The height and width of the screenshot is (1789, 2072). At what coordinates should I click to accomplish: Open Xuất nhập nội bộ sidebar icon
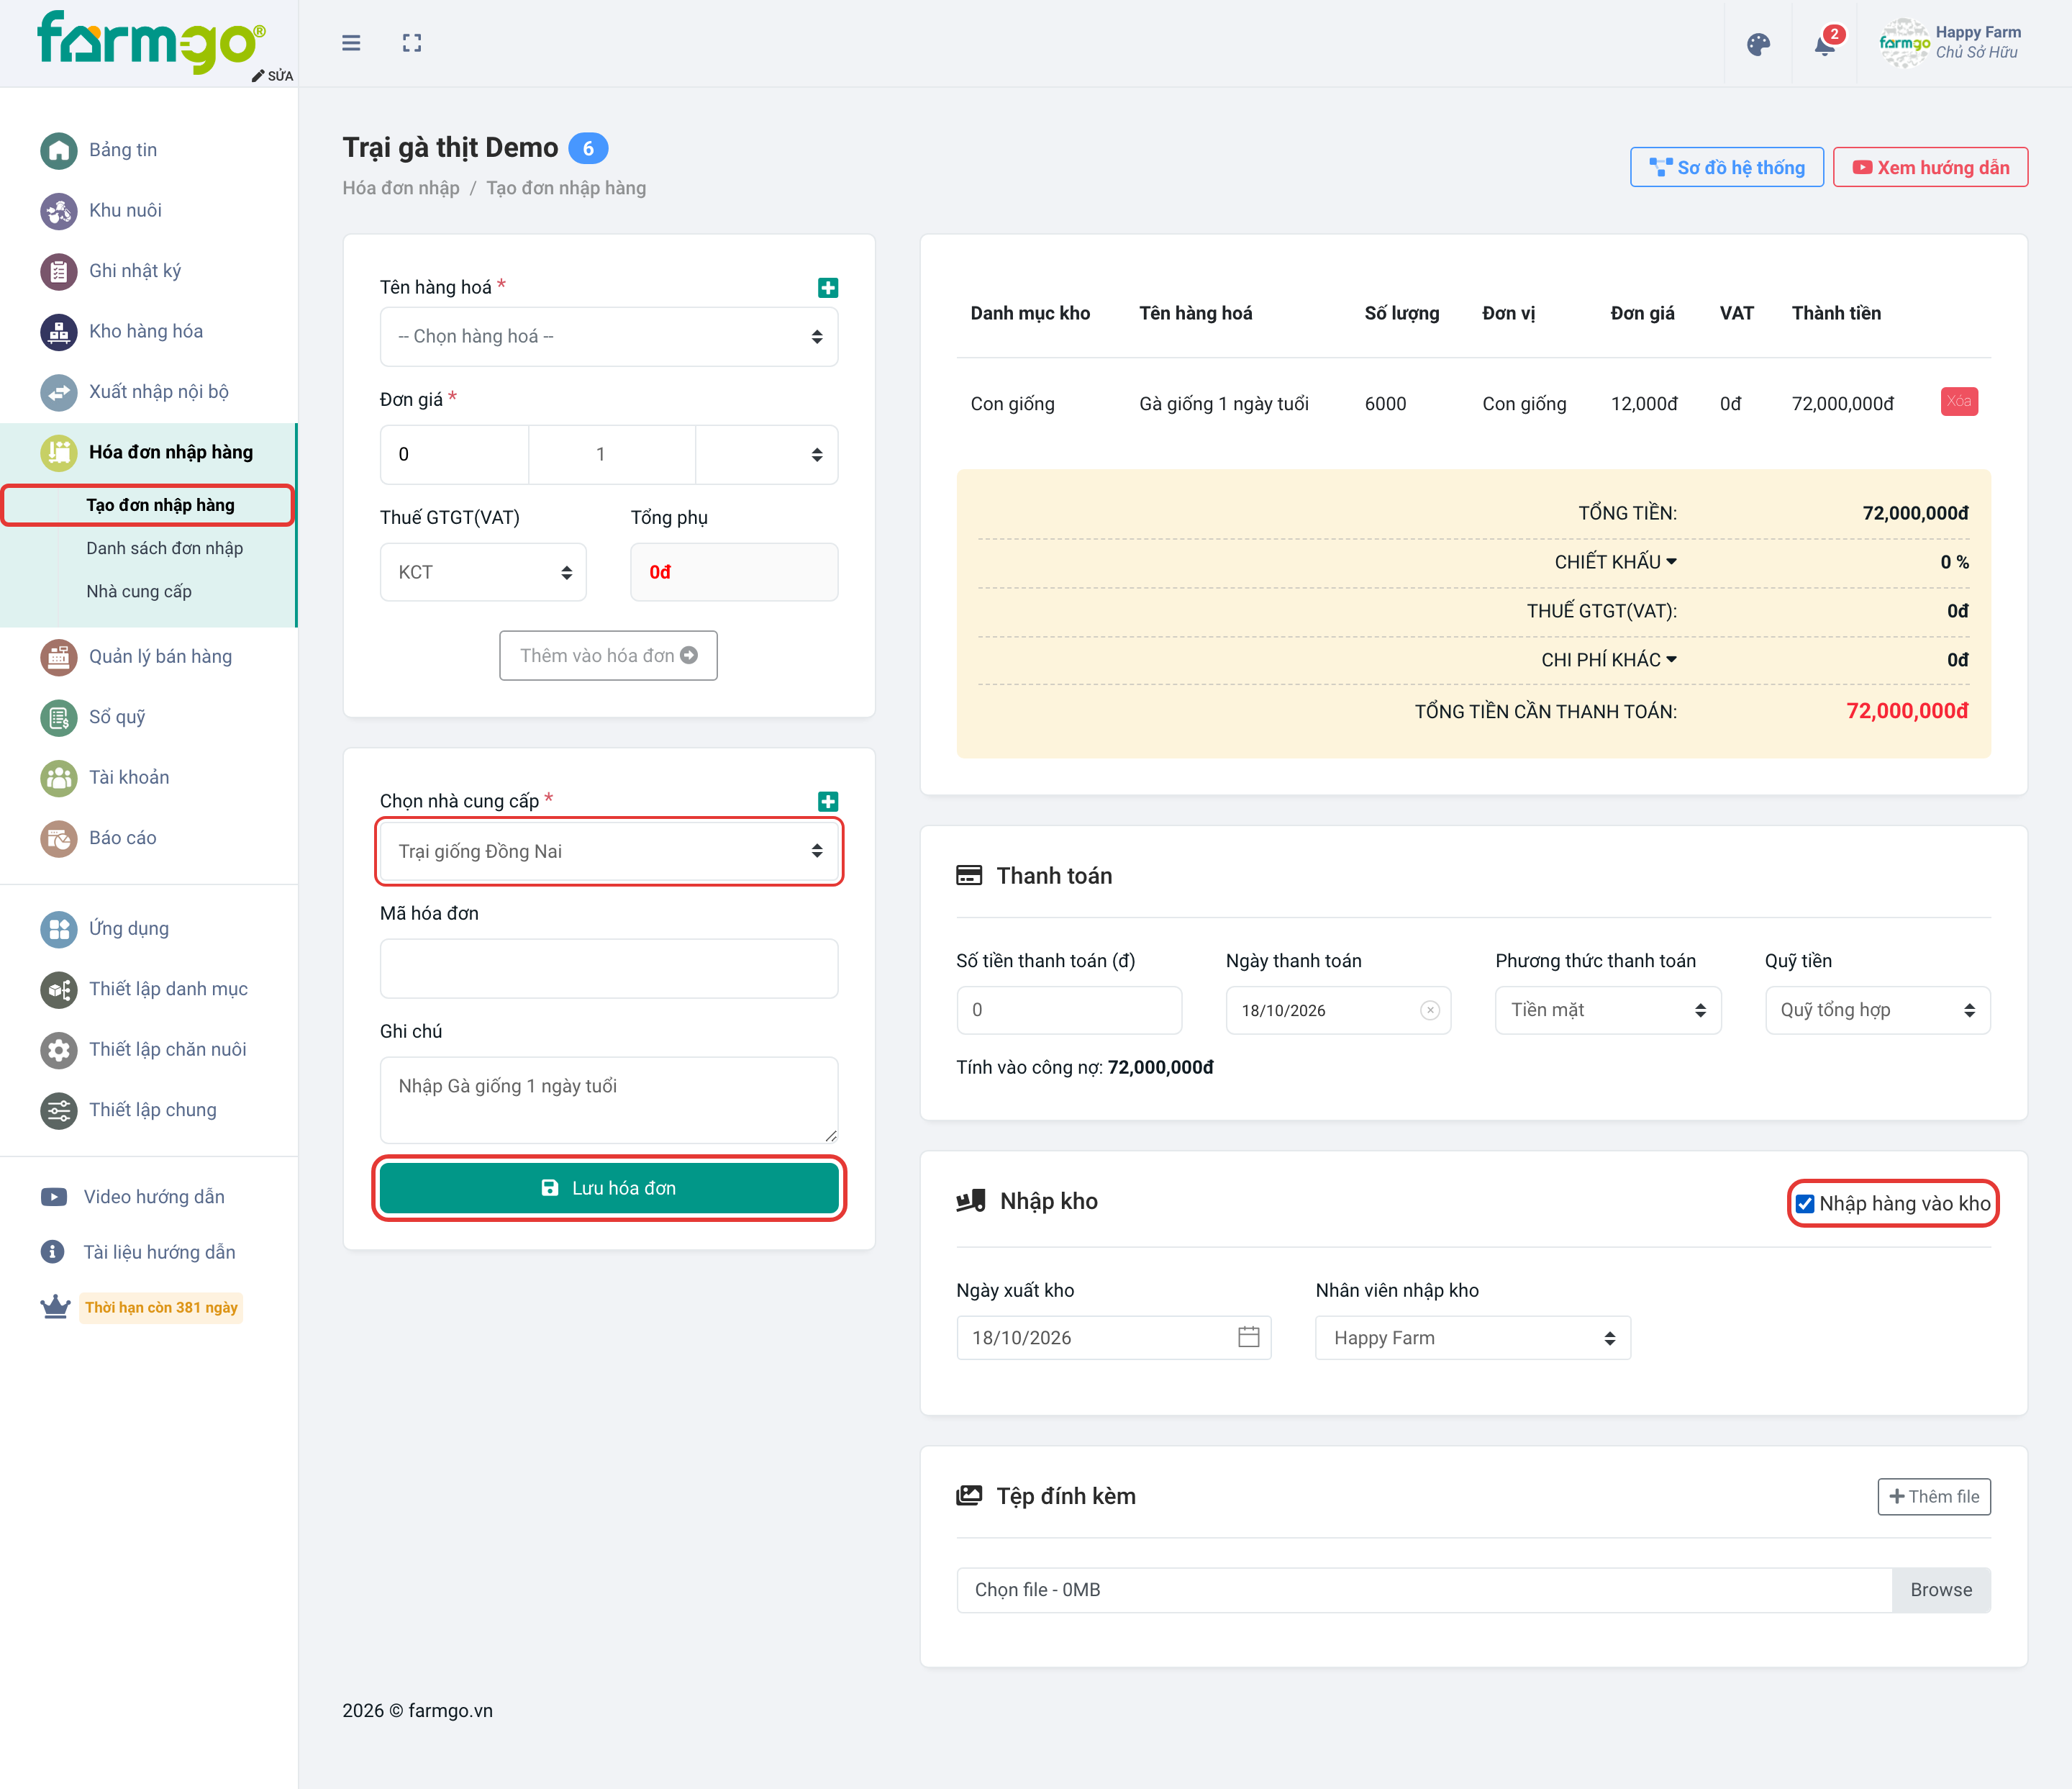click(59, 392)
